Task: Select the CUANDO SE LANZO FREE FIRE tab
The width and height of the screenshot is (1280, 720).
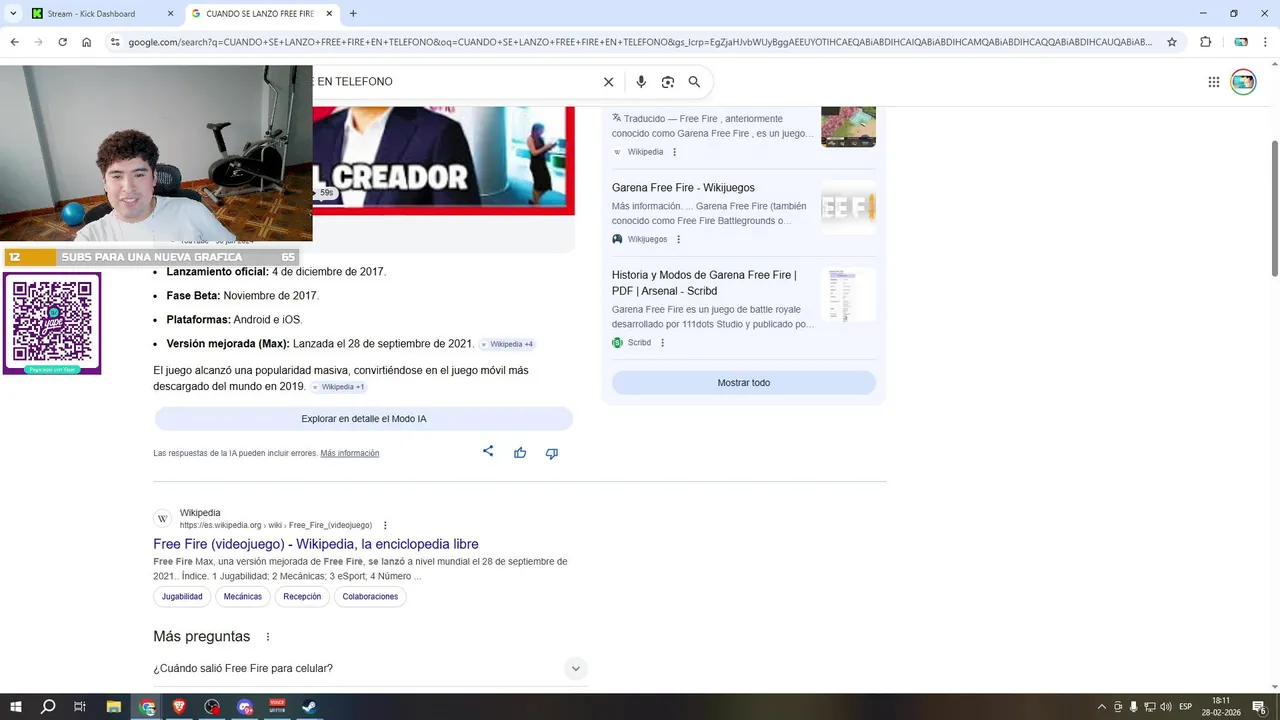Action: click(260, 14)
